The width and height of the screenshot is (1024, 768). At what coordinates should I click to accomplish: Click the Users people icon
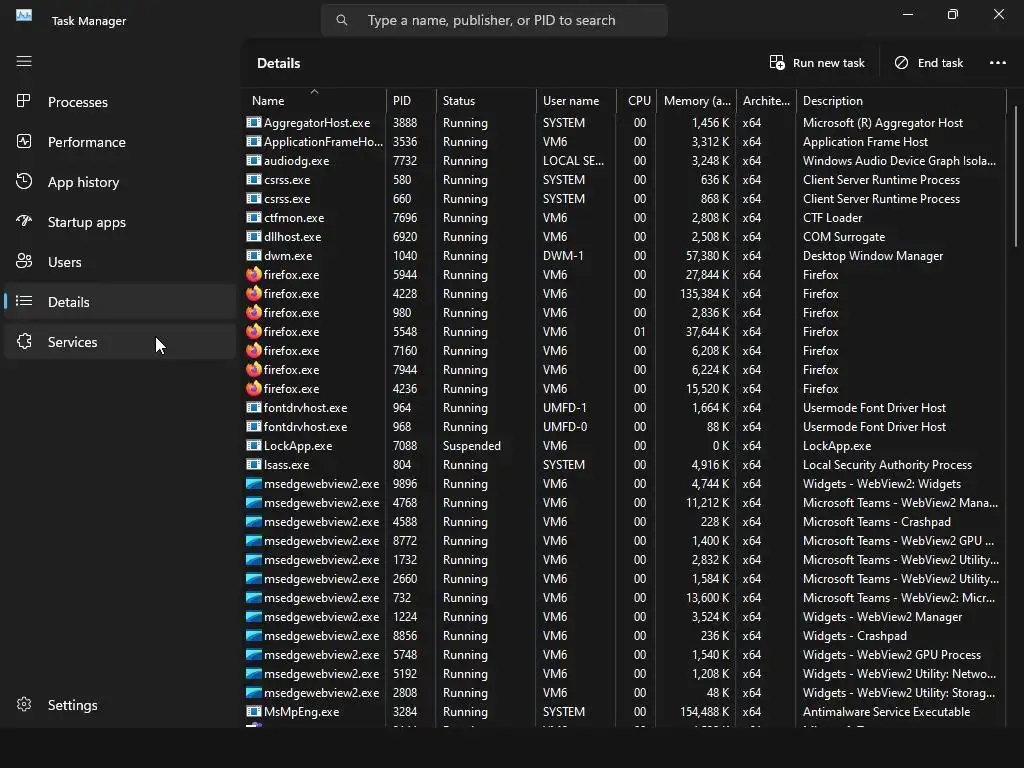[24, 261]
